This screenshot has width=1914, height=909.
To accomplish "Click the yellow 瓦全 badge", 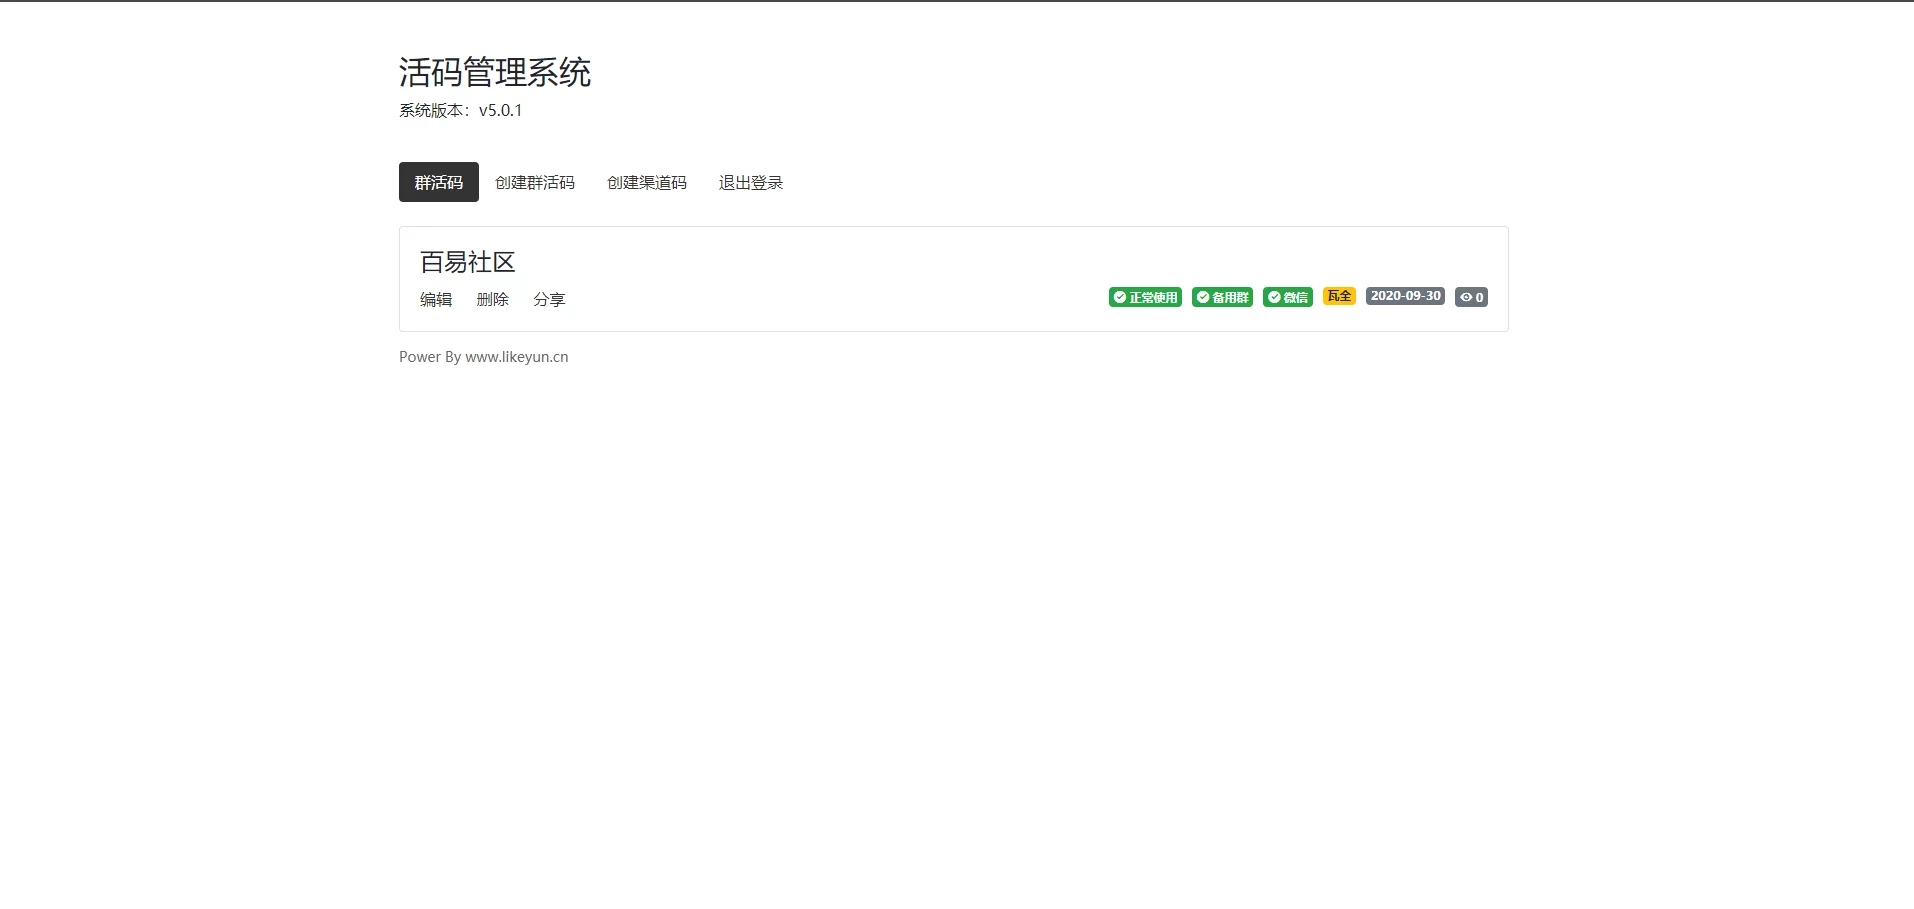I will 1339,296.
